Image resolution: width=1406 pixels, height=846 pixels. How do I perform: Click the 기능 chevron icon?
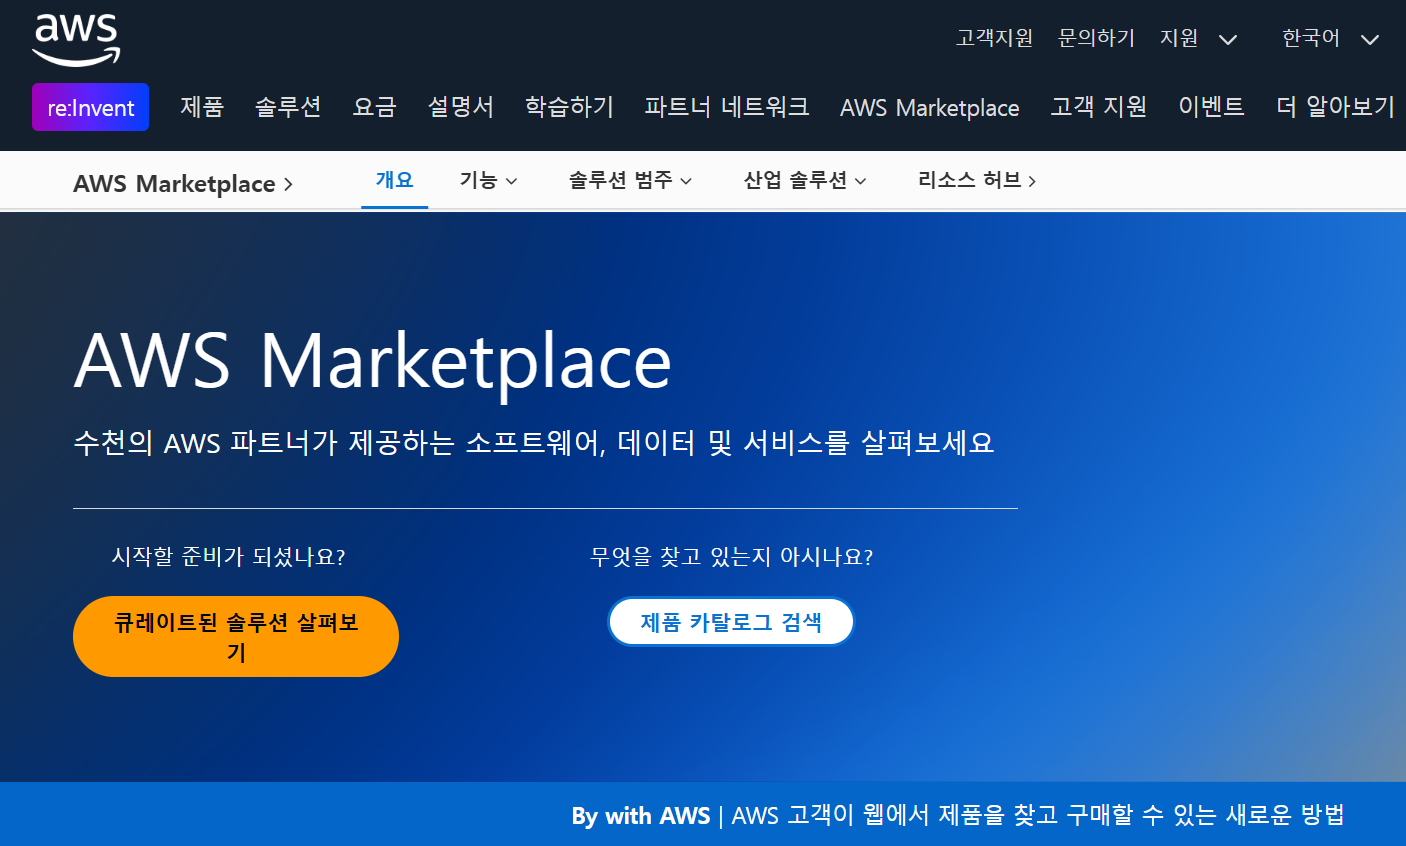514,182
